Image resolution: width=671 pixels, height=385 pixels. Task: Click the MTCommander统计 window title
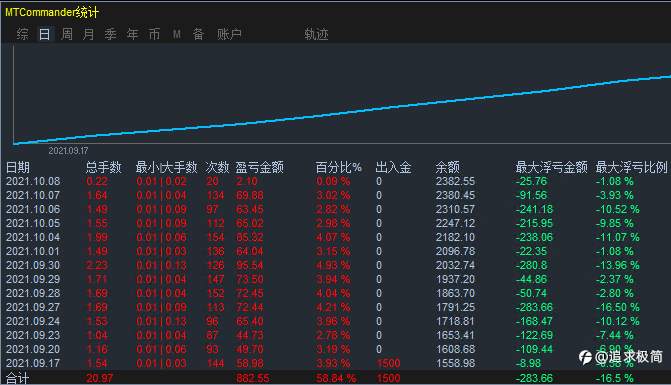pyautogui.click(x=52, y=12)
